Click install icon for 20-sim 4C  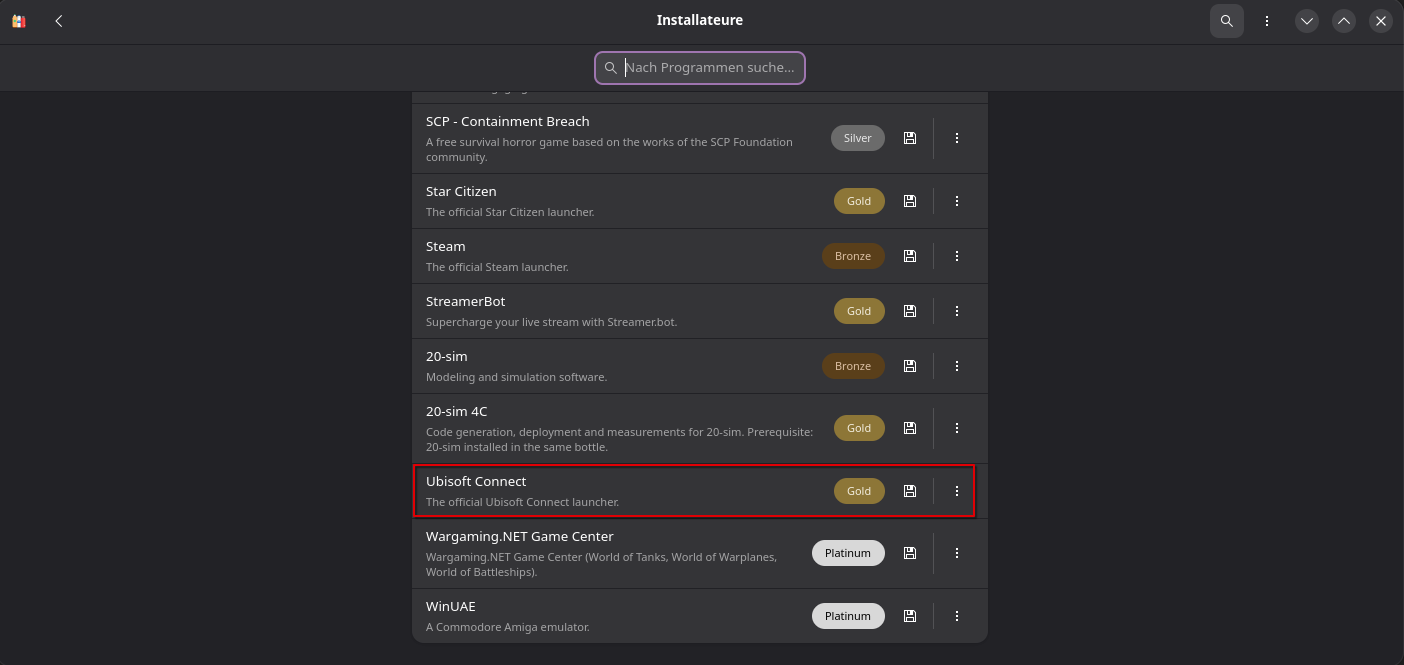click(x=910, y=428)
